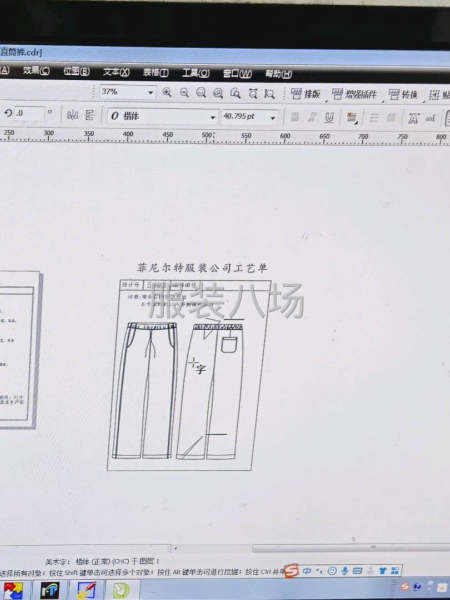Open the IME soft keyboard icon

pyautogui.click(x=357, y=571)
